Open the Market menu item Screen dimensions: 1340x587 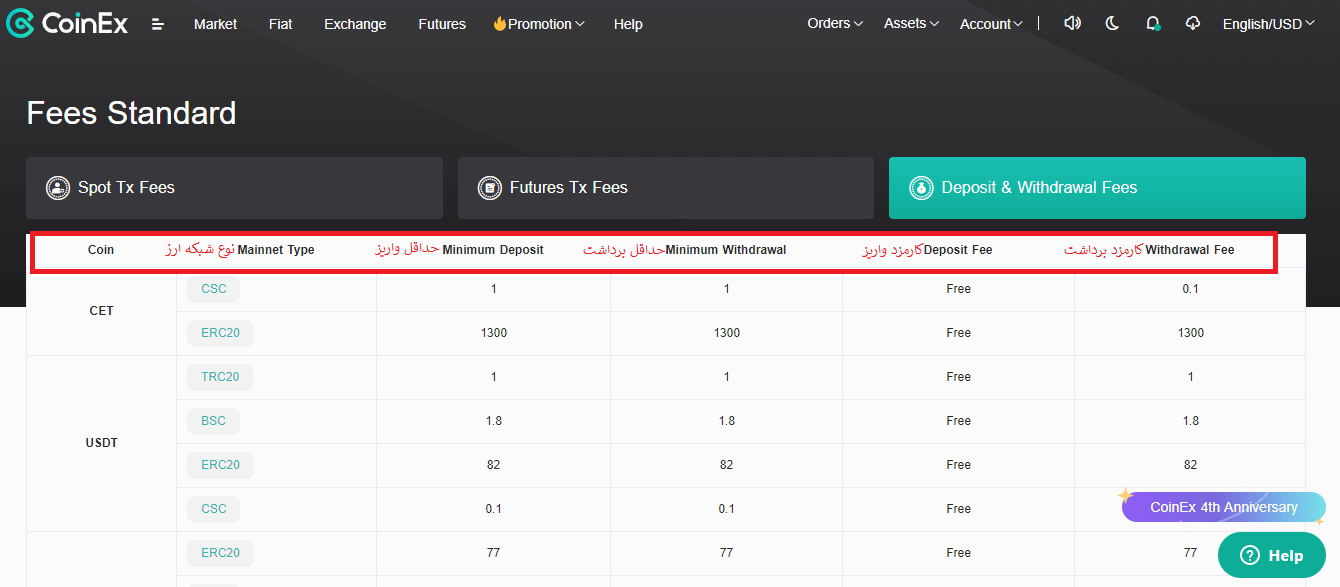[x=216, y=24]
